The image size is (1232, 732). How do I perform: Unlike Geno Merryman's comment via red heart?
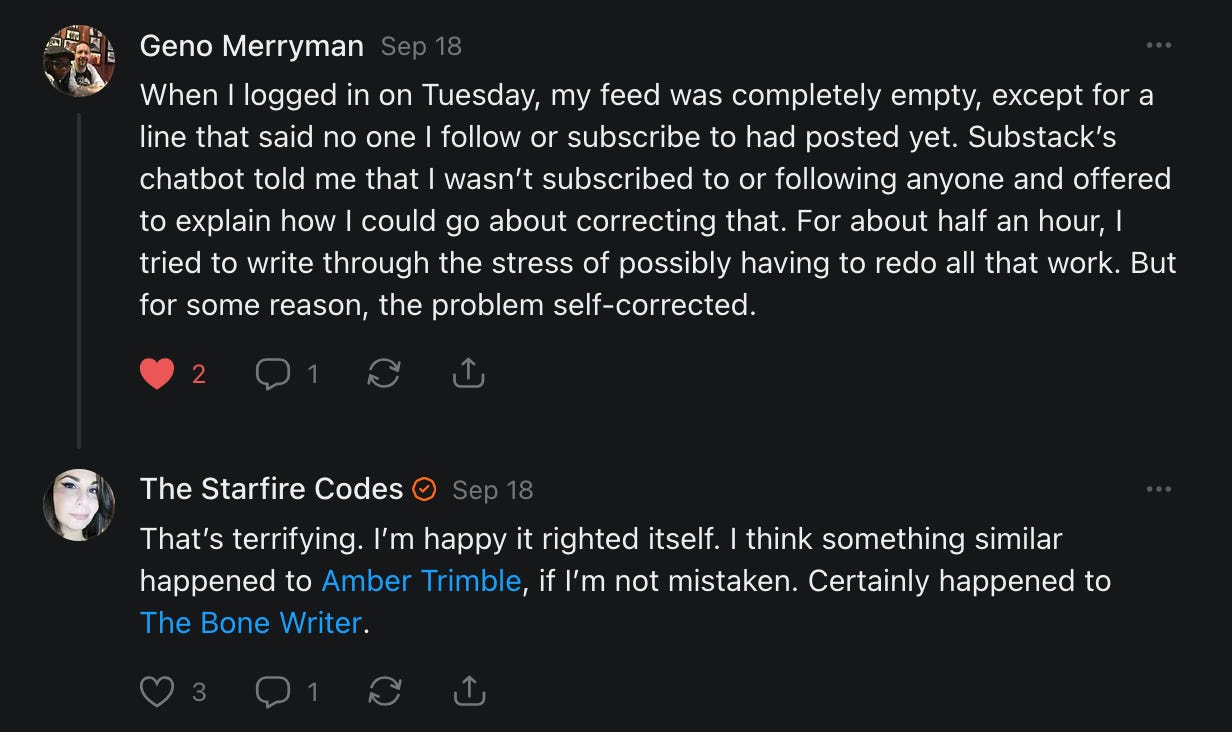tap(157, 374)
